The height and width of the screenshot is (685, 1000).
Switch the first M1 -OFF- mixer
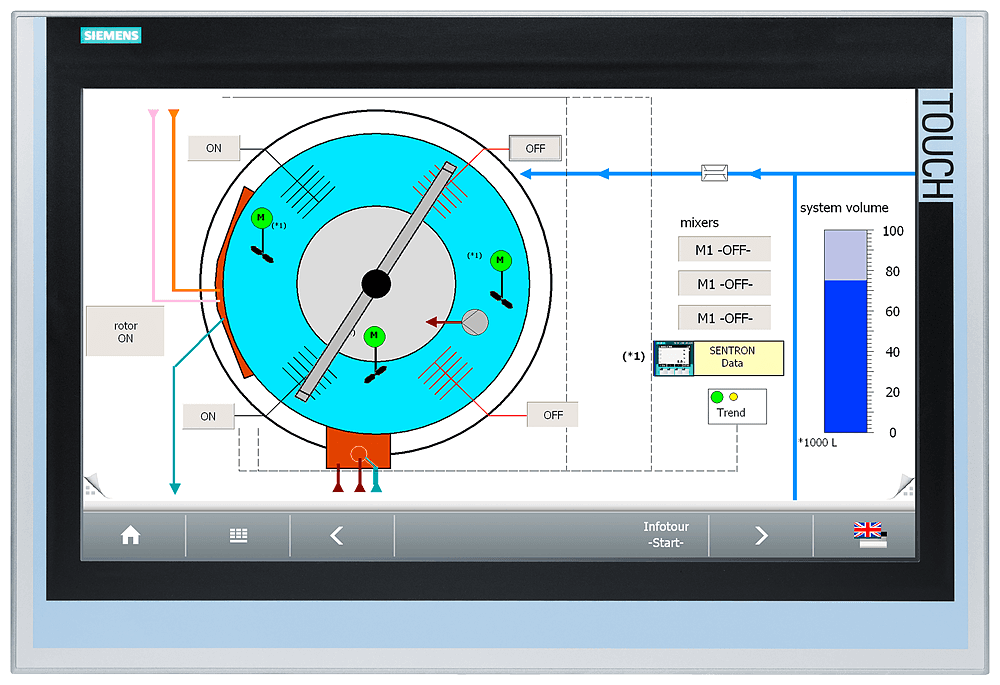click(724, 249)
